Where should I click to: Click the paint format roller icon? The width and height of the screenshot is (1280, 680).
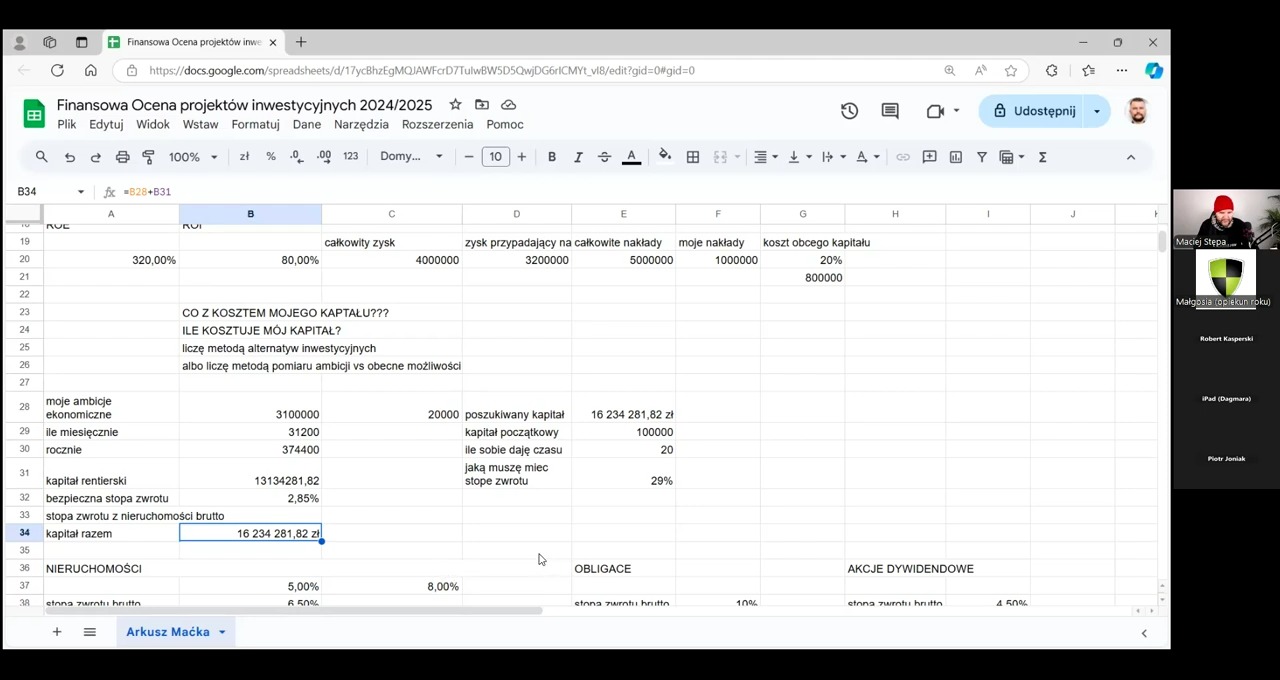tap(148, 157)
